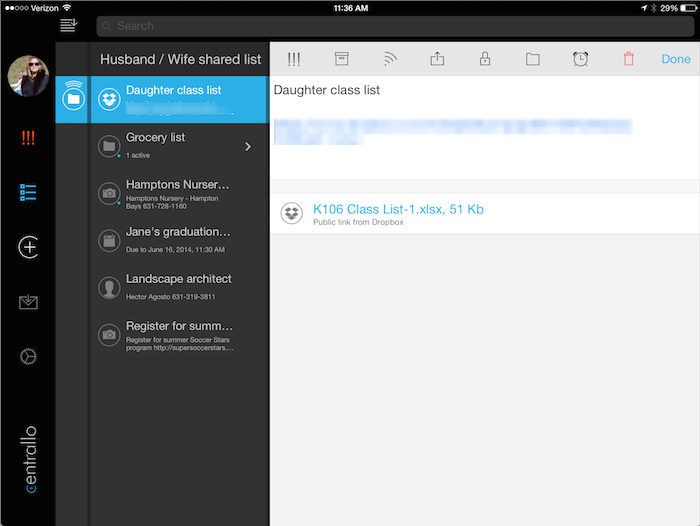Open the task list view in sidebar
The image size is (700, 526).
[x=28, y=192]
